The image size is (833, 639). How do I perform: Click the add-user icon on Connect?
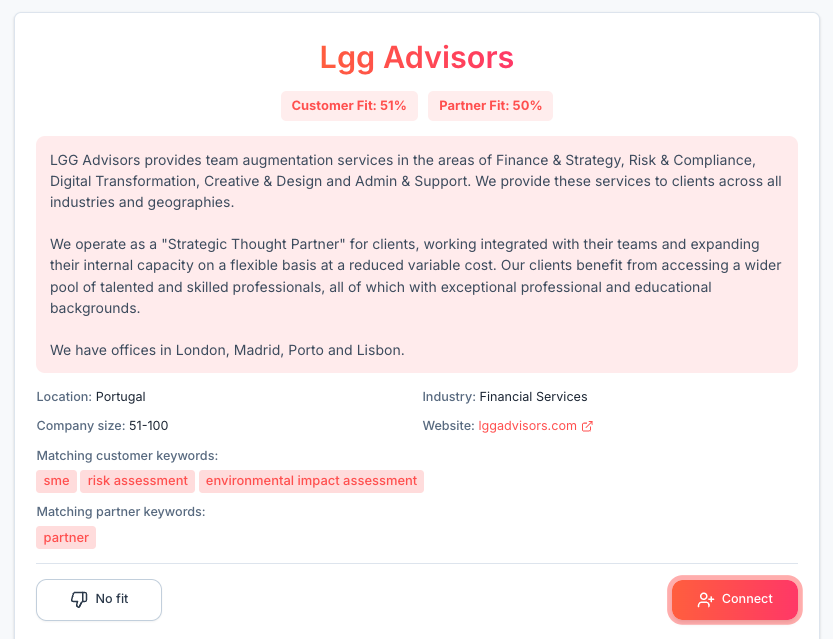coord(705,599)
